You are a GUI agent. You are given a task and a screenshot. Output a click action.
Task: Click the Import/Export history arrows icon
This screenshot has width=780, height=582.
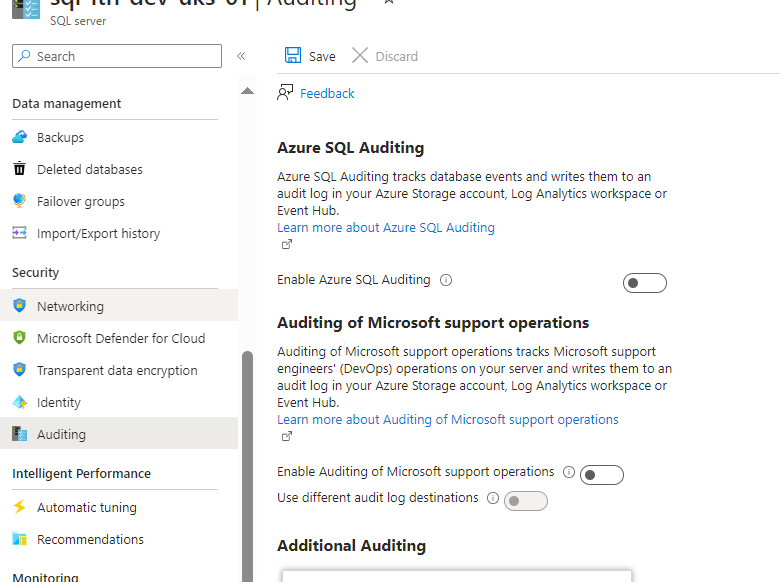19,233
